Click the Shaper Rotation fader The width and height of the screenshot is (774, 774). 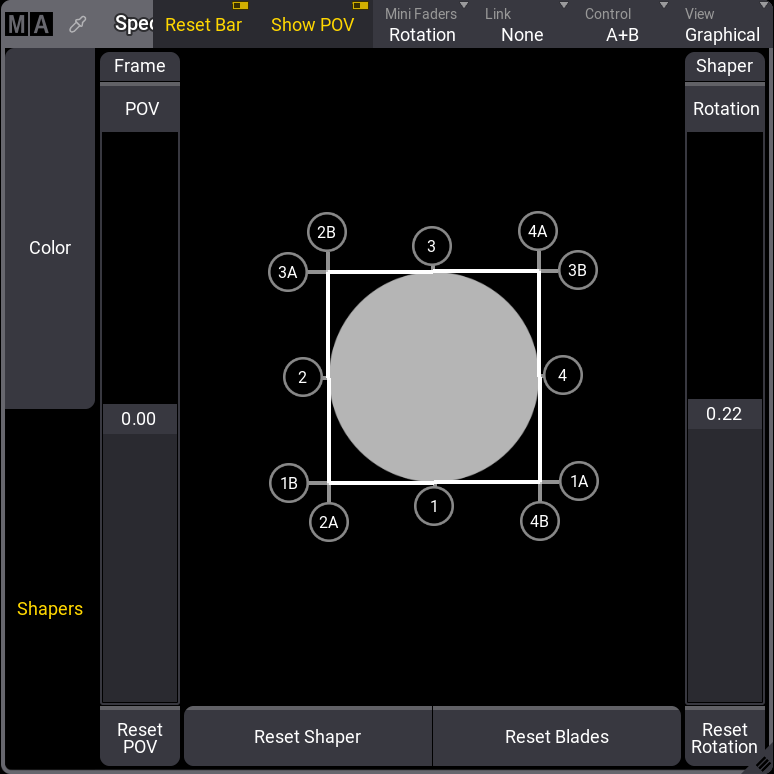point(724,414)
